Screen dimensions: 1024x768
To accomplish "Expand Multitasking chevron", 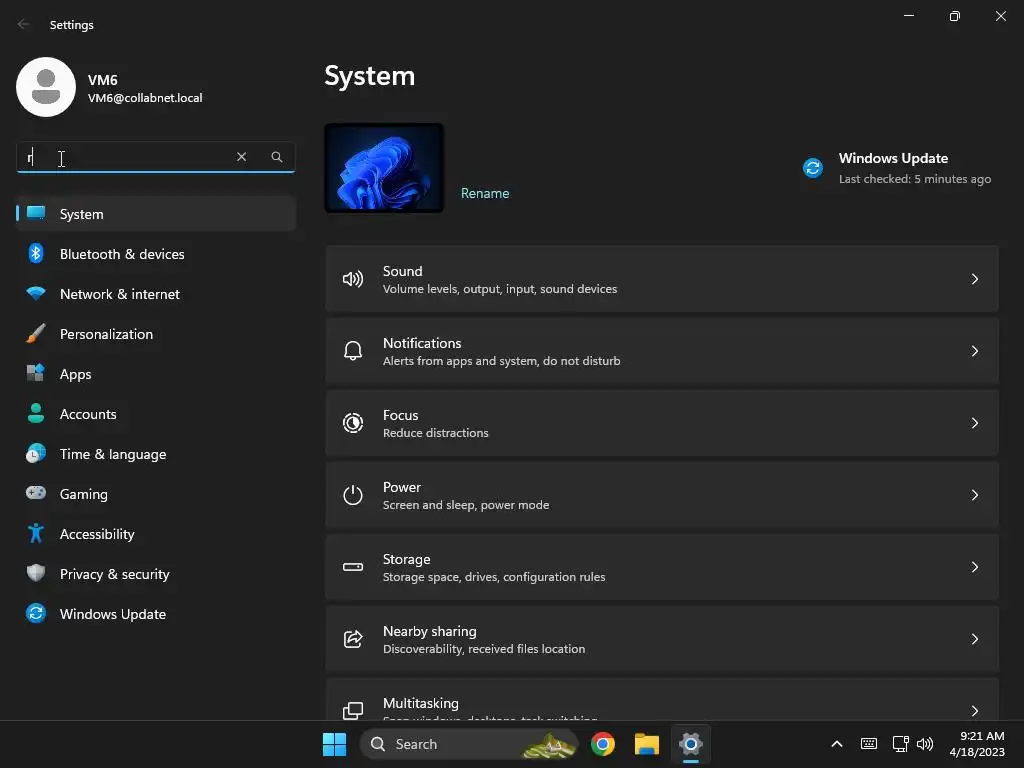I will click(974, 711).
